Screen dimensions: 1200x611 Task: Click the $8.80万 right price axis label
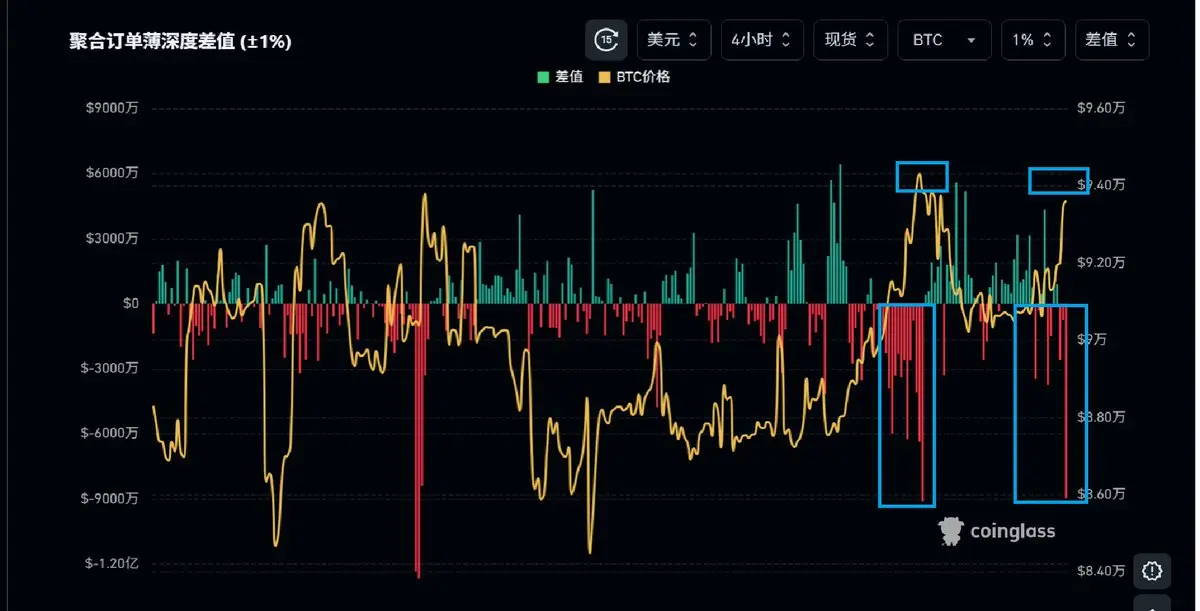1101,417
